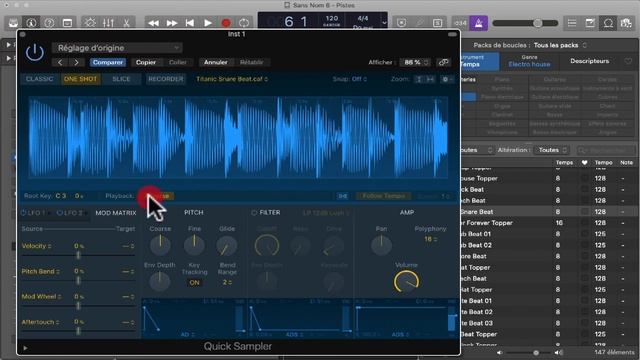Click the Annuler button

click(x=216, y=62)
